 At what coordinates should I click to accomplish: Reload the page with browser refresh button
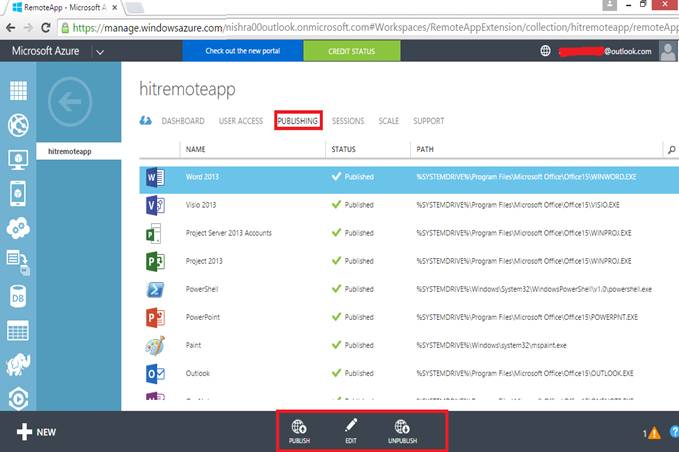(x=45, y=28)
